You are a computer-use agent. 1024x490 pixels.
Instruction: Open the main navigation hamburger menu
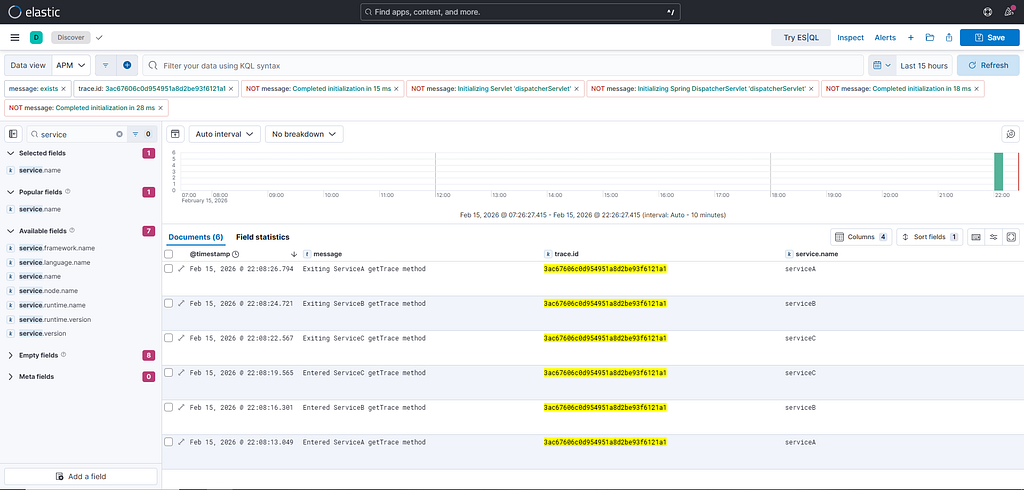(x=15, y=38)
